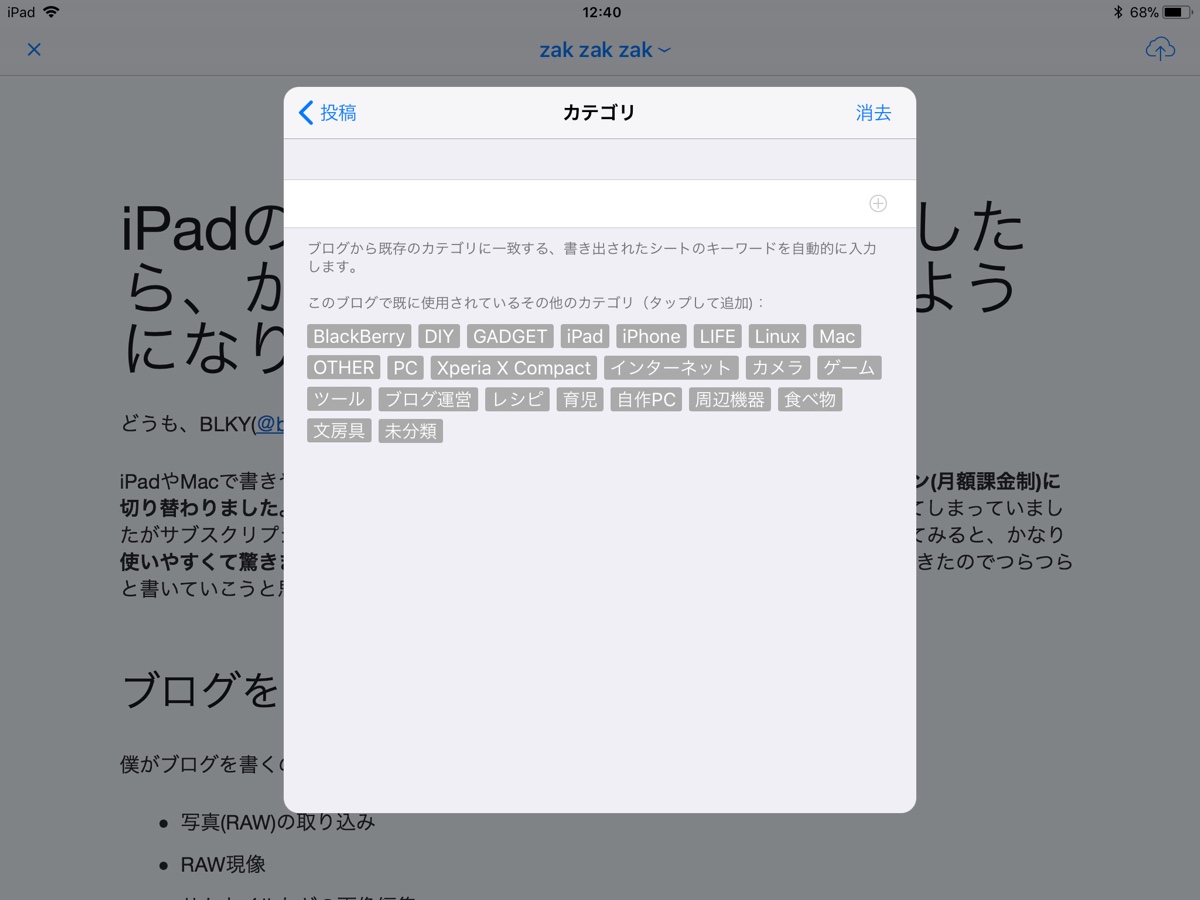Add the 食べ物 category tag
The image size is (1200, 900).
click(810, 399)
